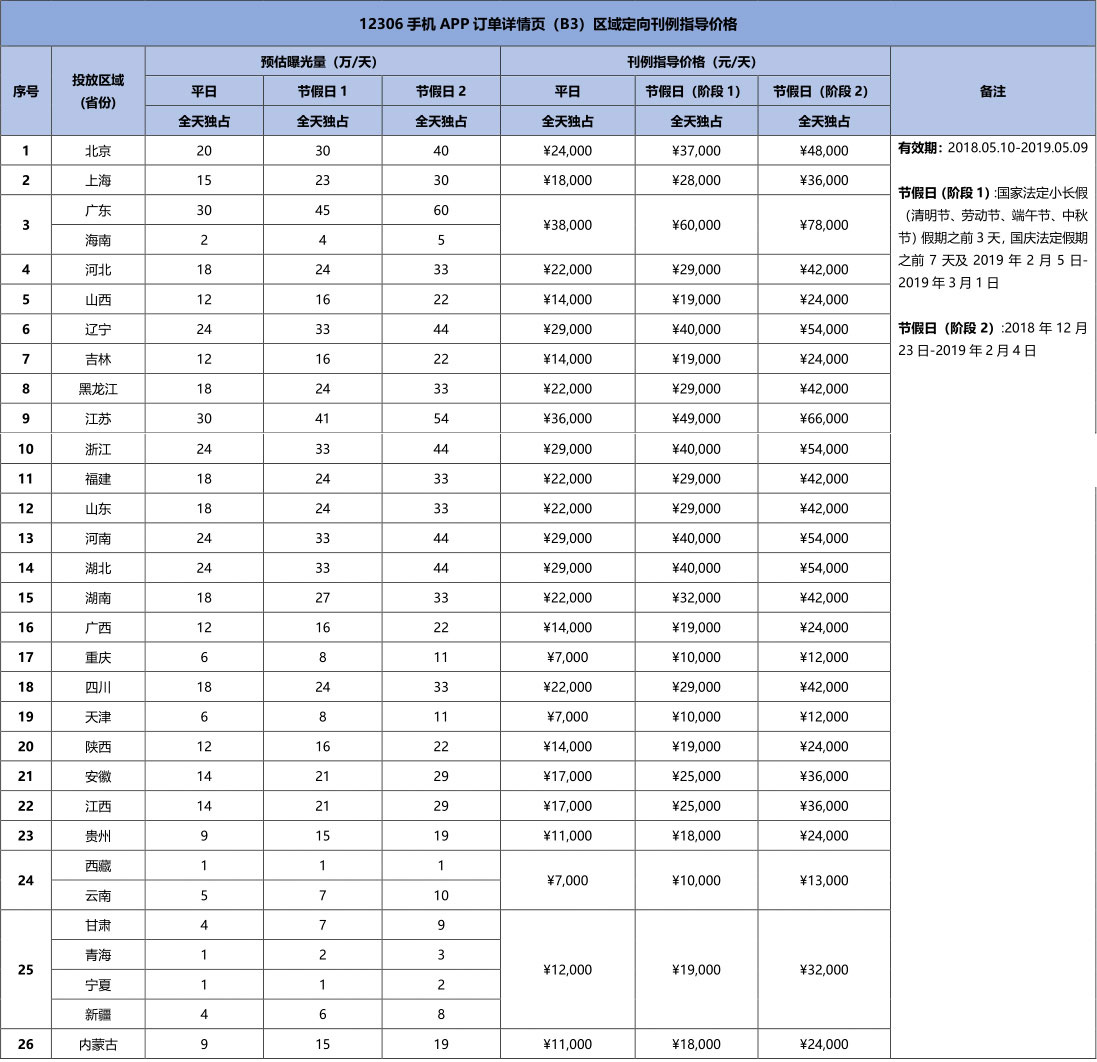Select the 河南 region cell

(x=98, y=538)
